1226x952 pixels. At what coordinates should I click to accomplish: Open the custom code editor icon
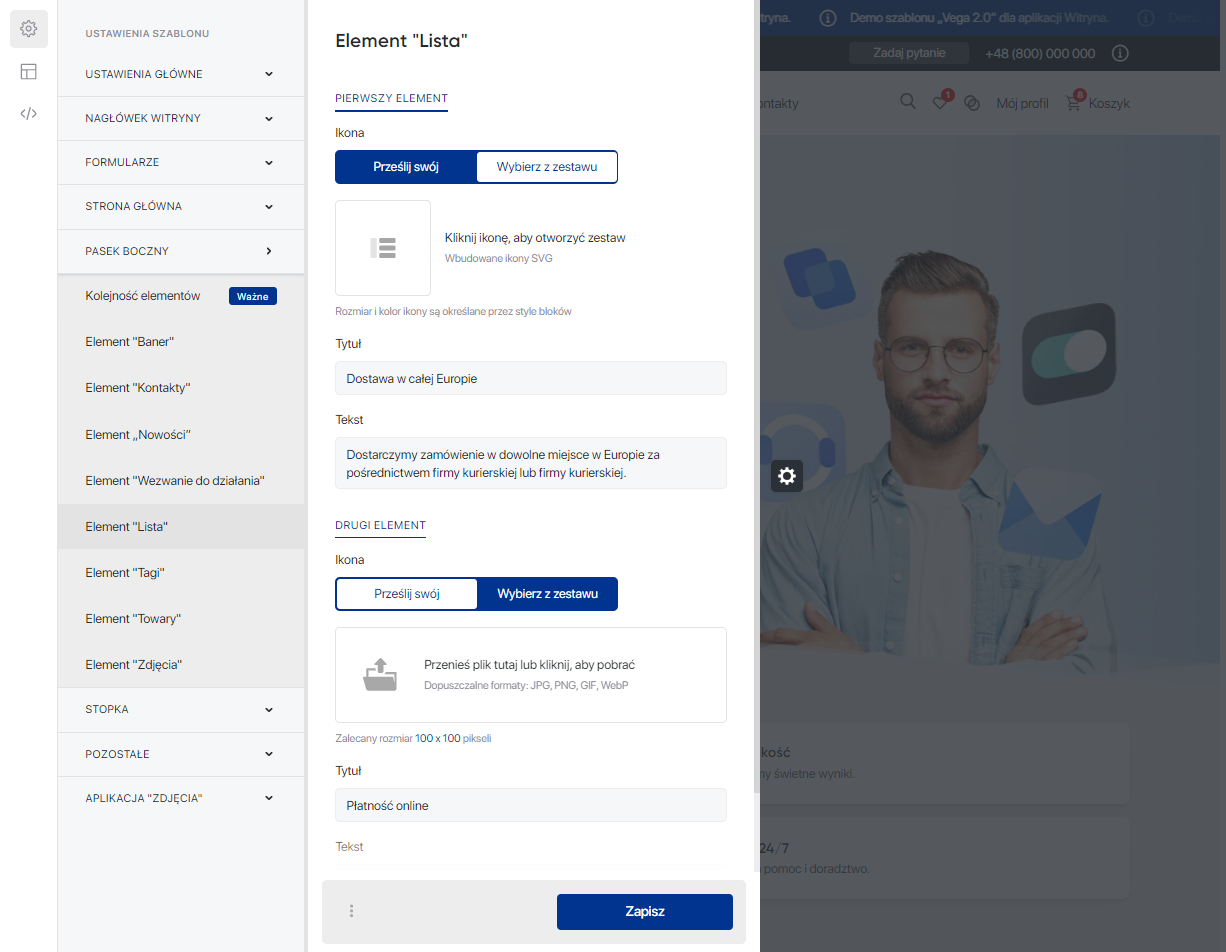click(28, 113)
